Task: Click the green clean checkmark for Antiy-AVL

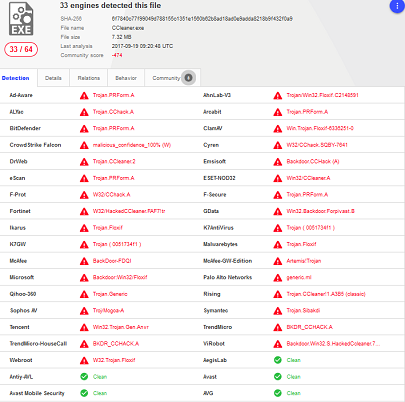Action: click(84, 377)
